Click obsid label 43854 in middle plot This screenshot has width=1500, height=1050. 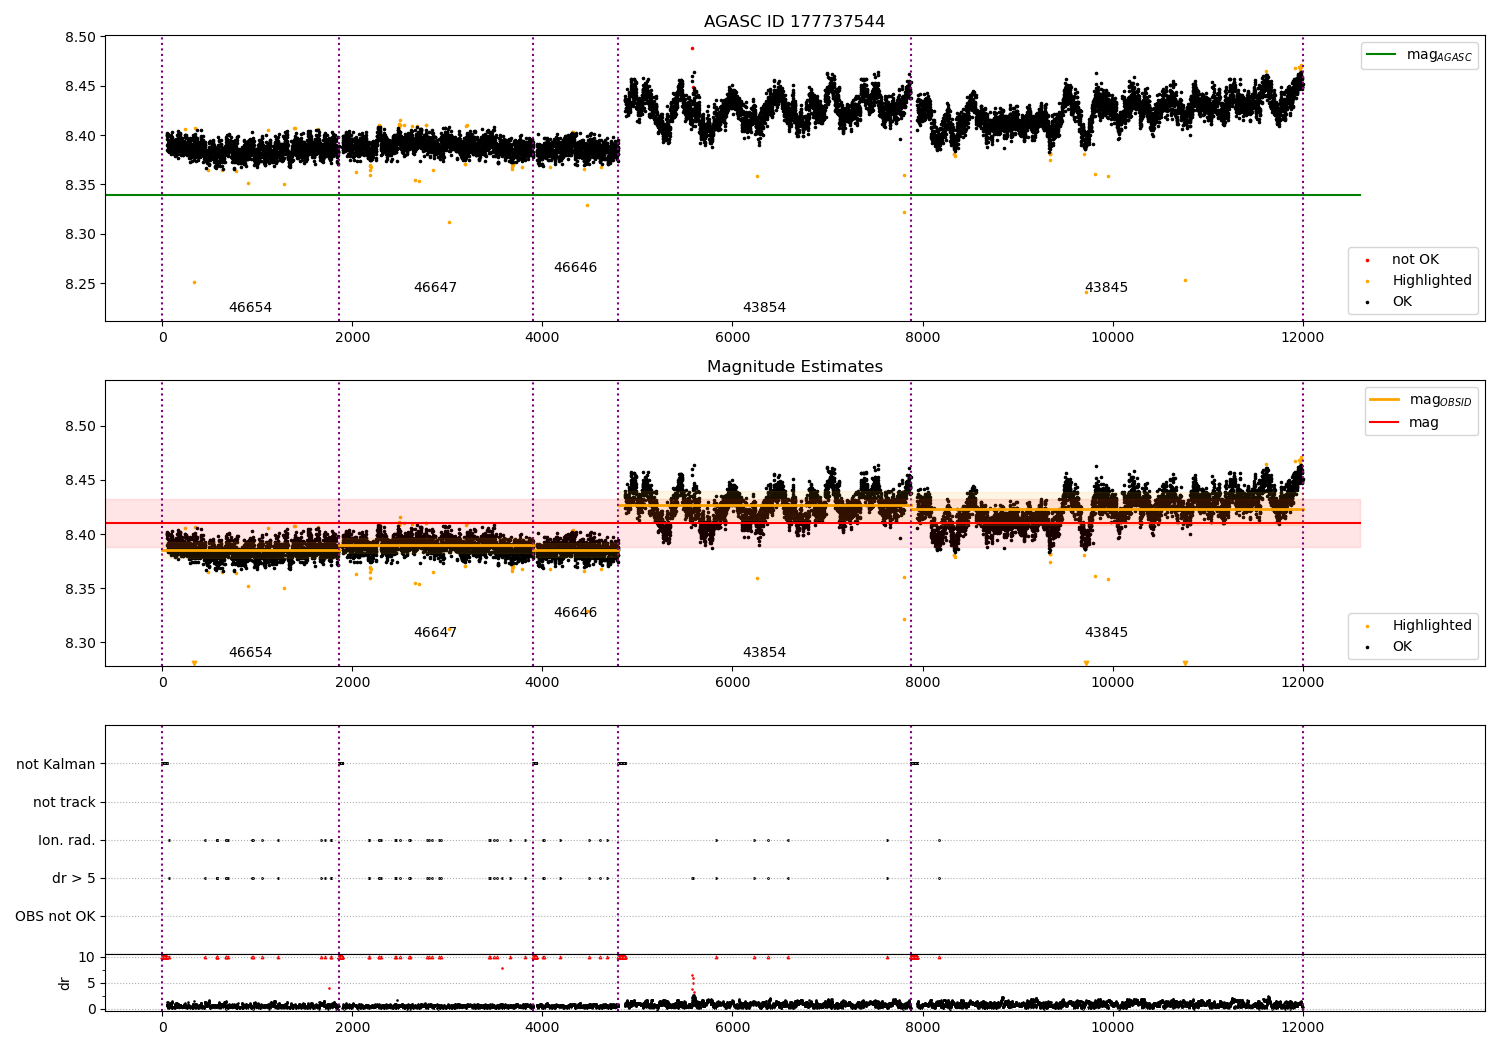[x=764, y=653]
